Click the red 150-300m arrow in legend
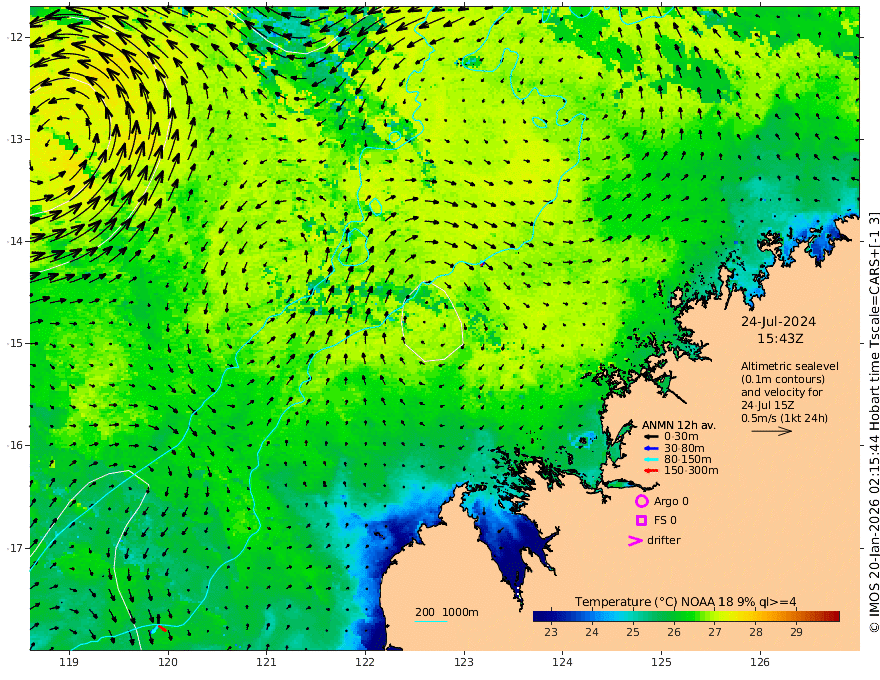Viewport: 880px width, 680px height. (x=651, y=471)
